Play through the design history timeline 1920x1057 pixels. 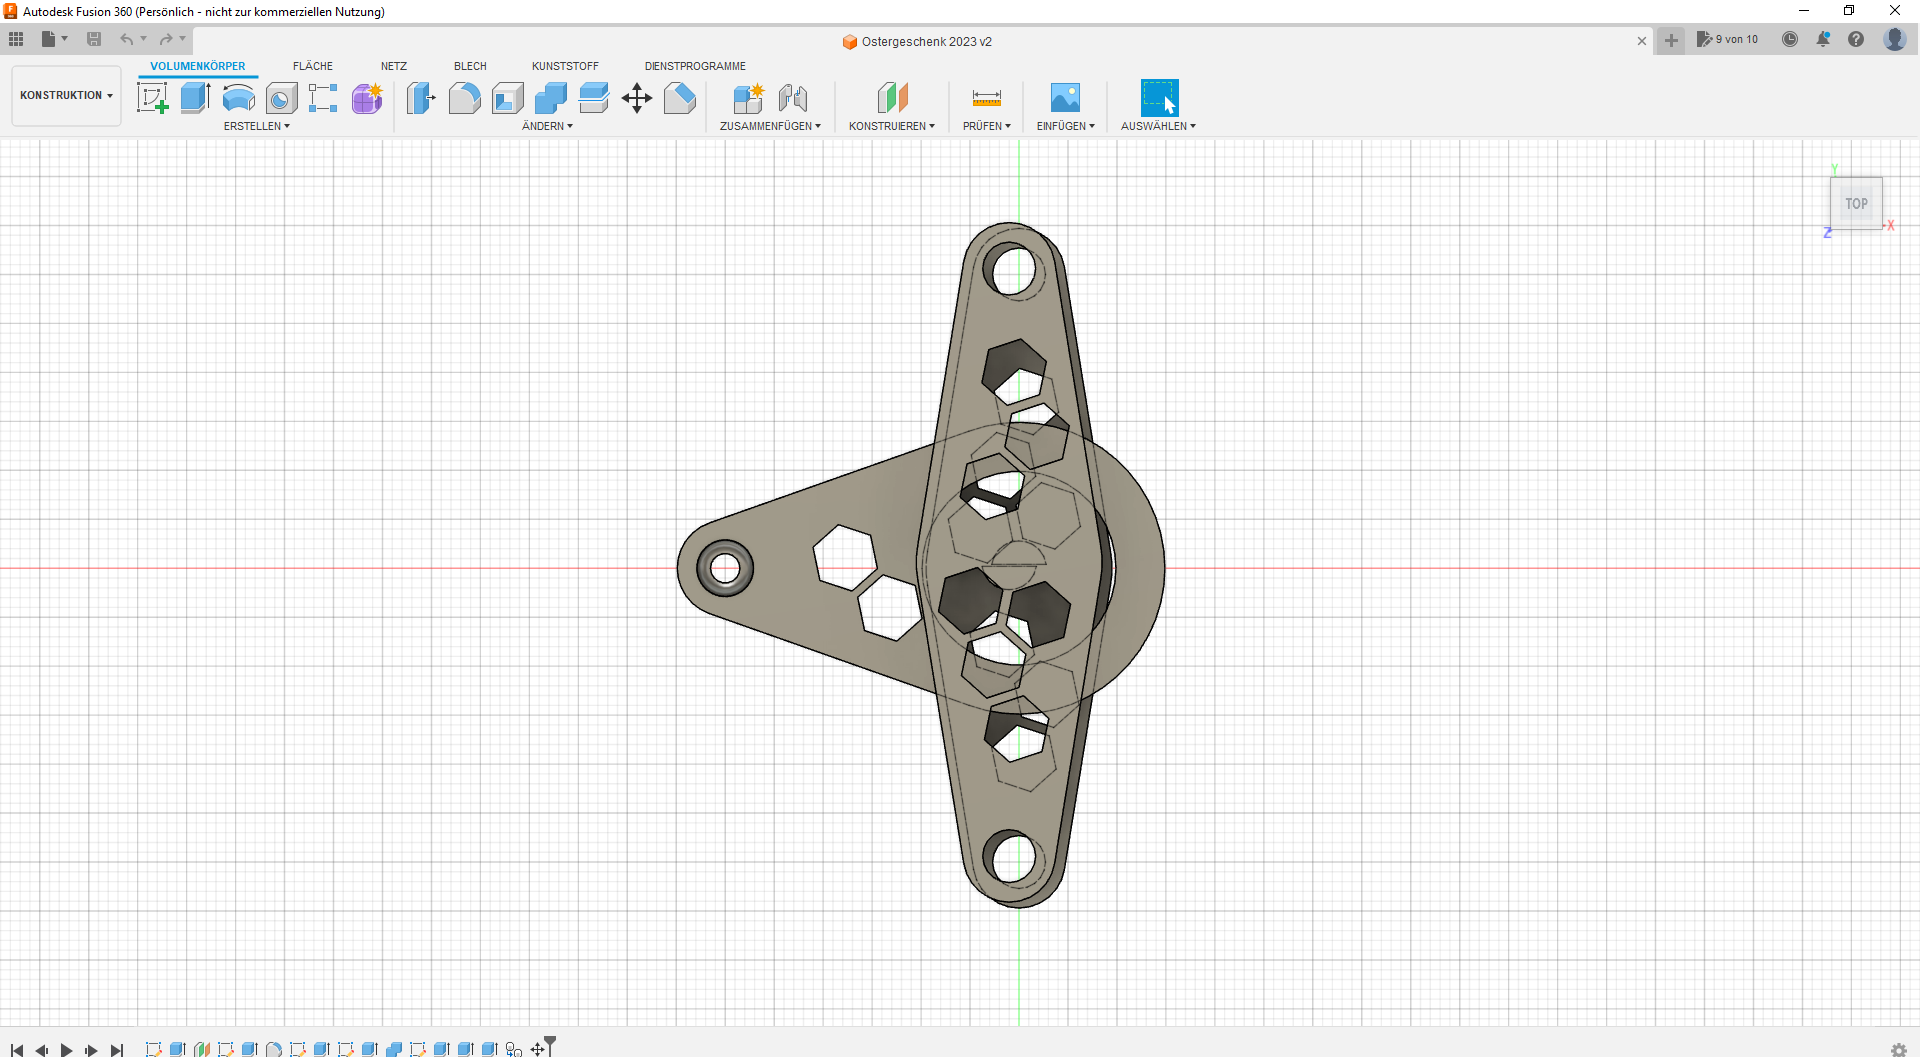(66, 1050)
